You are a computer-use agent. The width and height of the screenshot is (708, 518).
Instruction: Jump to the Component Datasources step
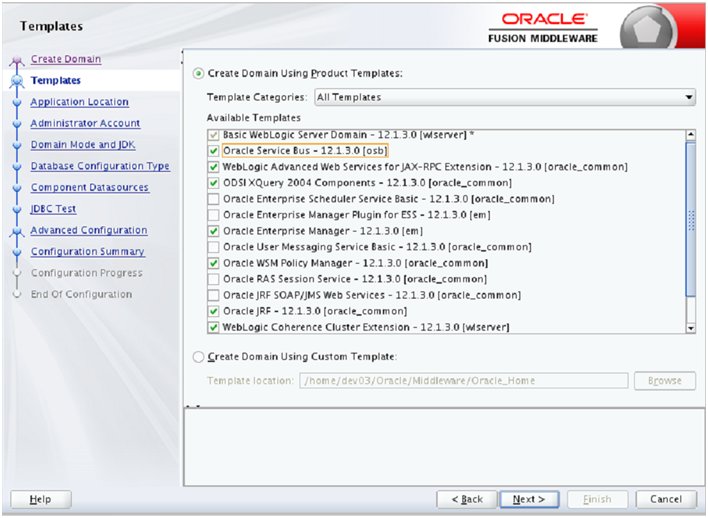pos(90,187)
